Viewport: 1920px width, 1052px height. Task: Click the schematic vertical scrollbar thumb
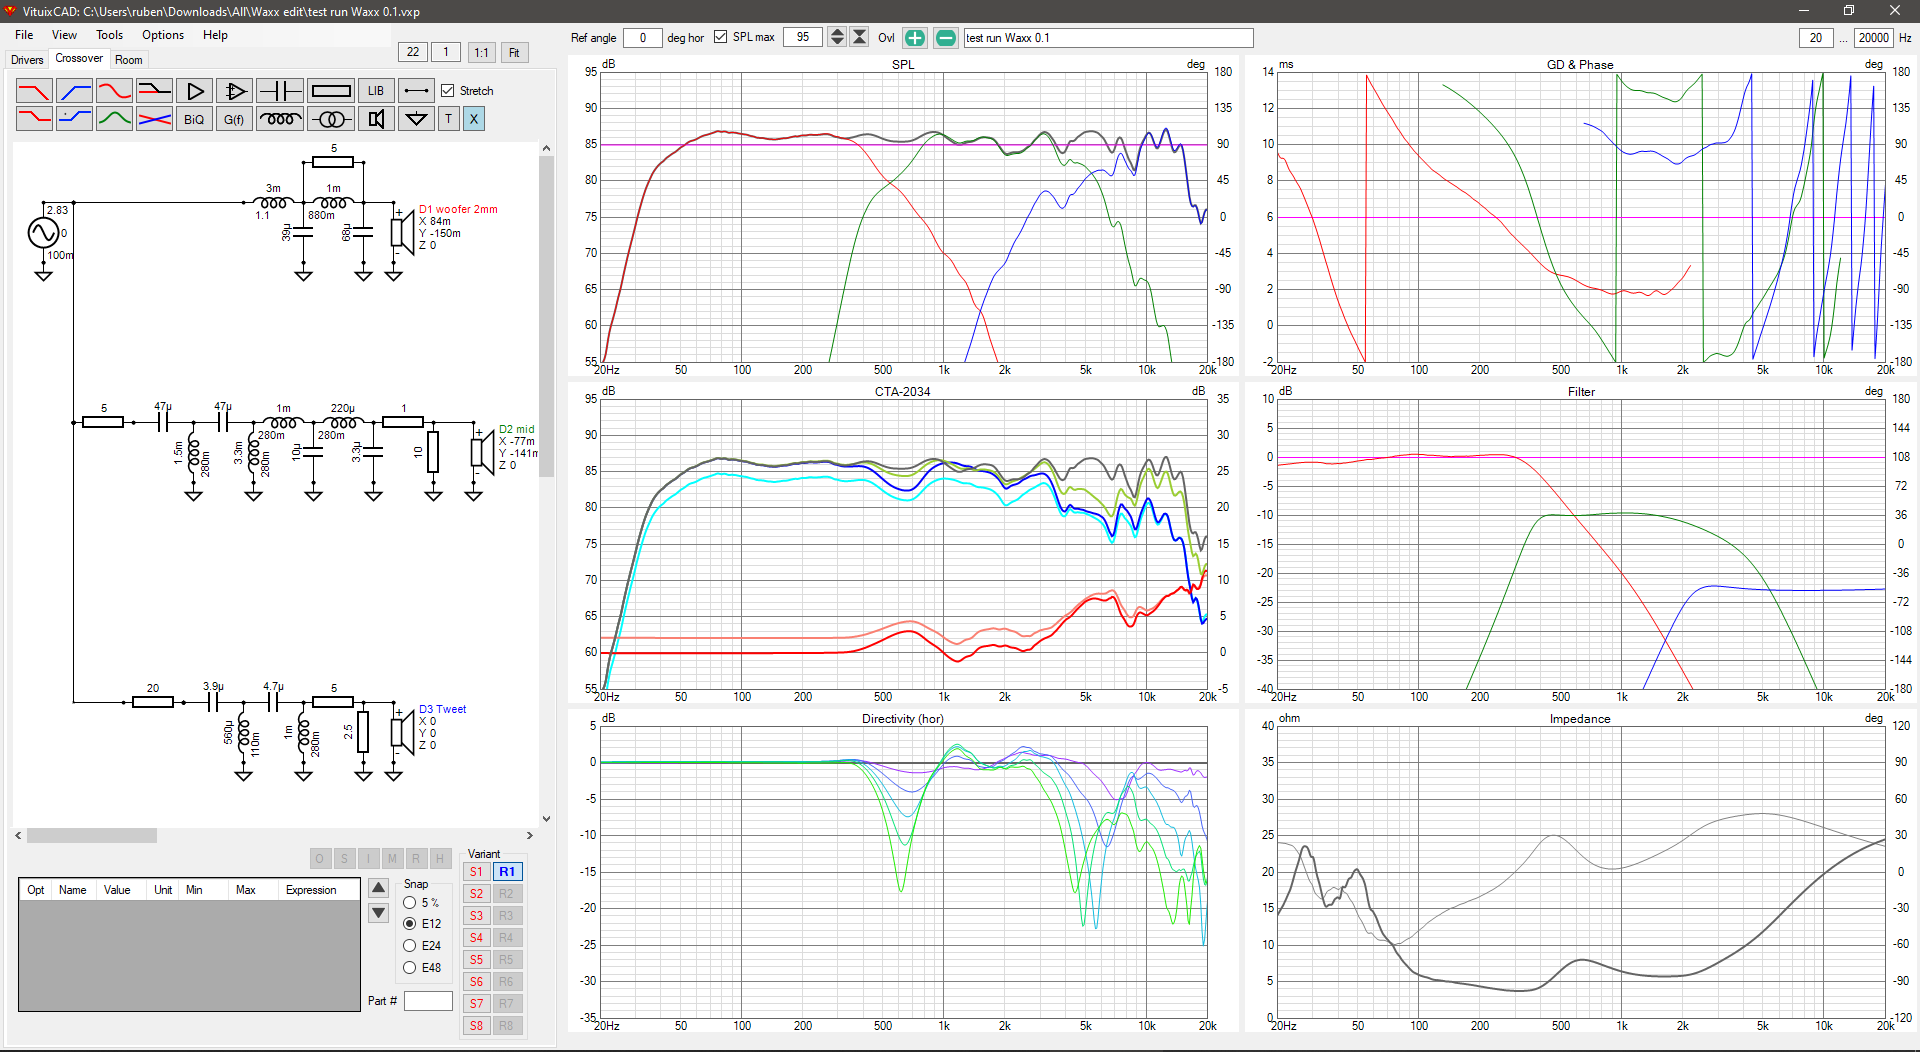click(546, 318)
